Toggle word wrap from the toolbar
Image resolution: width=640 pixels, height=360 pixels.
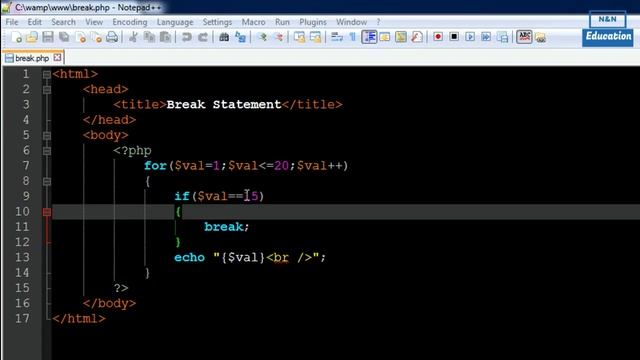337,38
